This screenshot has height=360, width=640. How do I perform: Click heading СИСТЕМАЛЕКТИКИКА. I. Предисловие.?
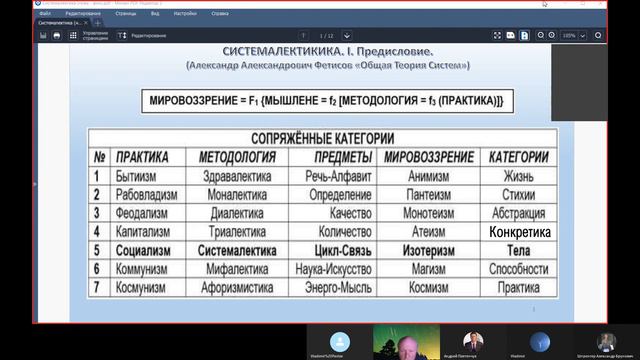(328, 52)
